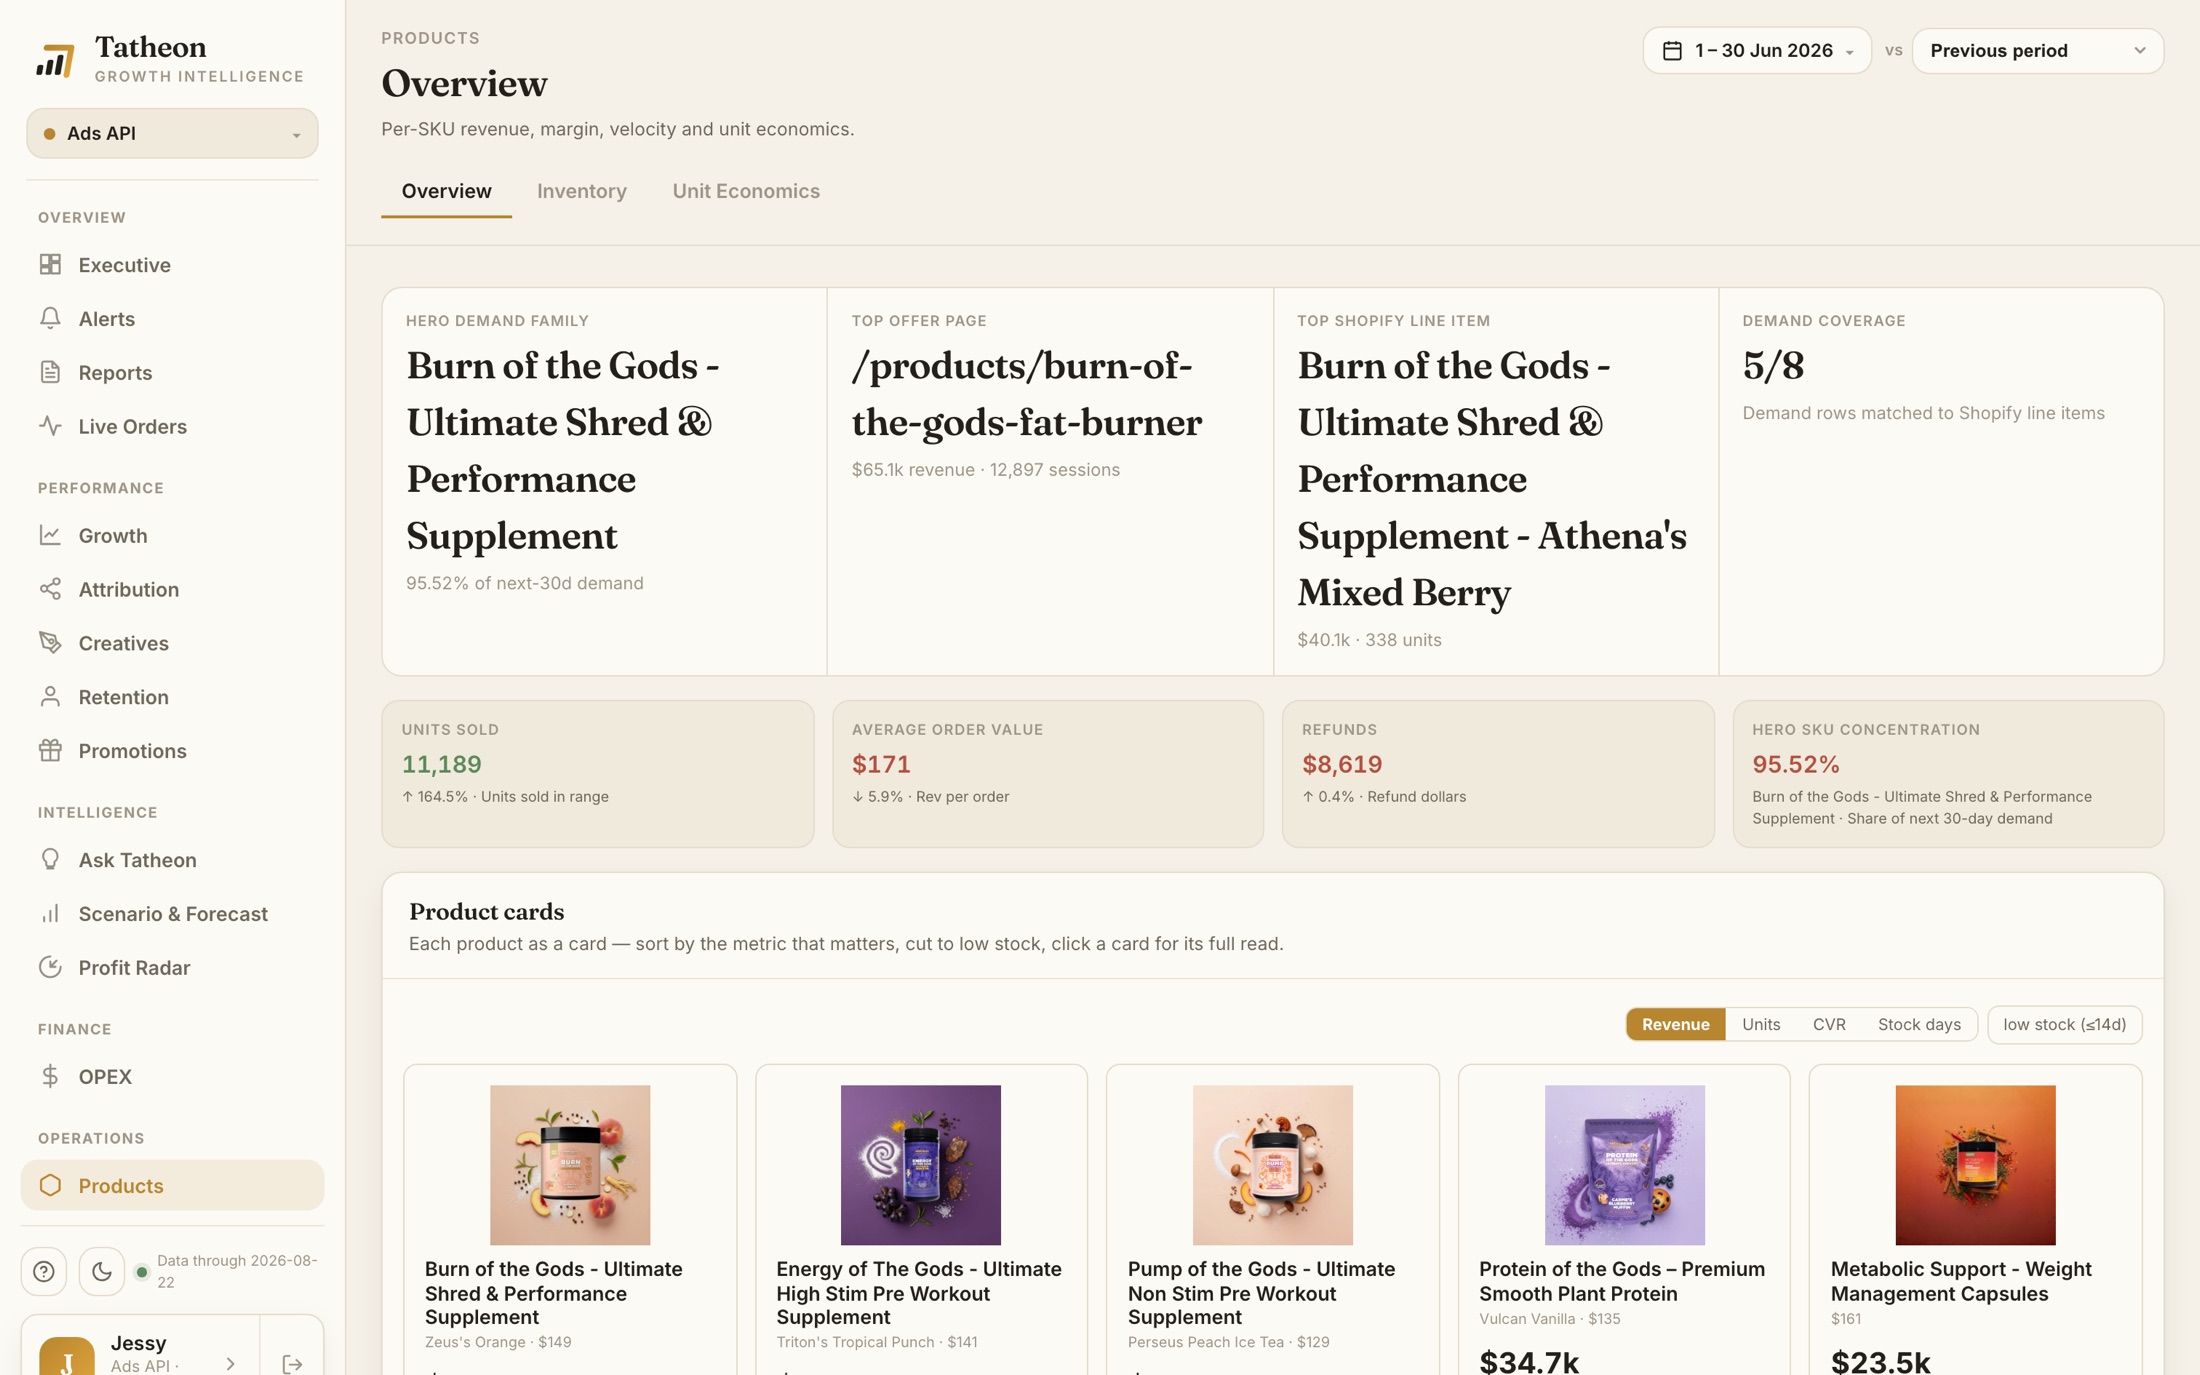Open Alerts bell icon in sidebar
This screenshot has width=2200, height=1375.
[50, 318]
